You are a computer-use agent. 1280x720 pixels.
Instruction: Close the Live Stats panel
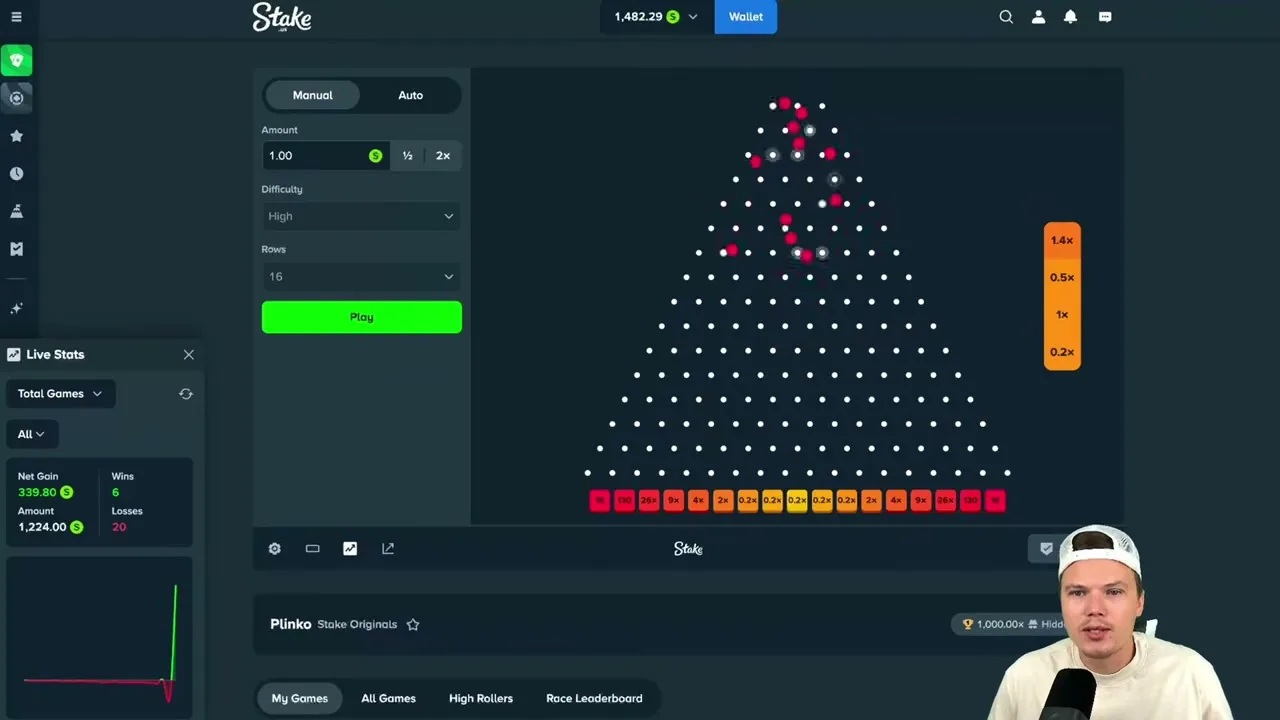pos(188,355)
